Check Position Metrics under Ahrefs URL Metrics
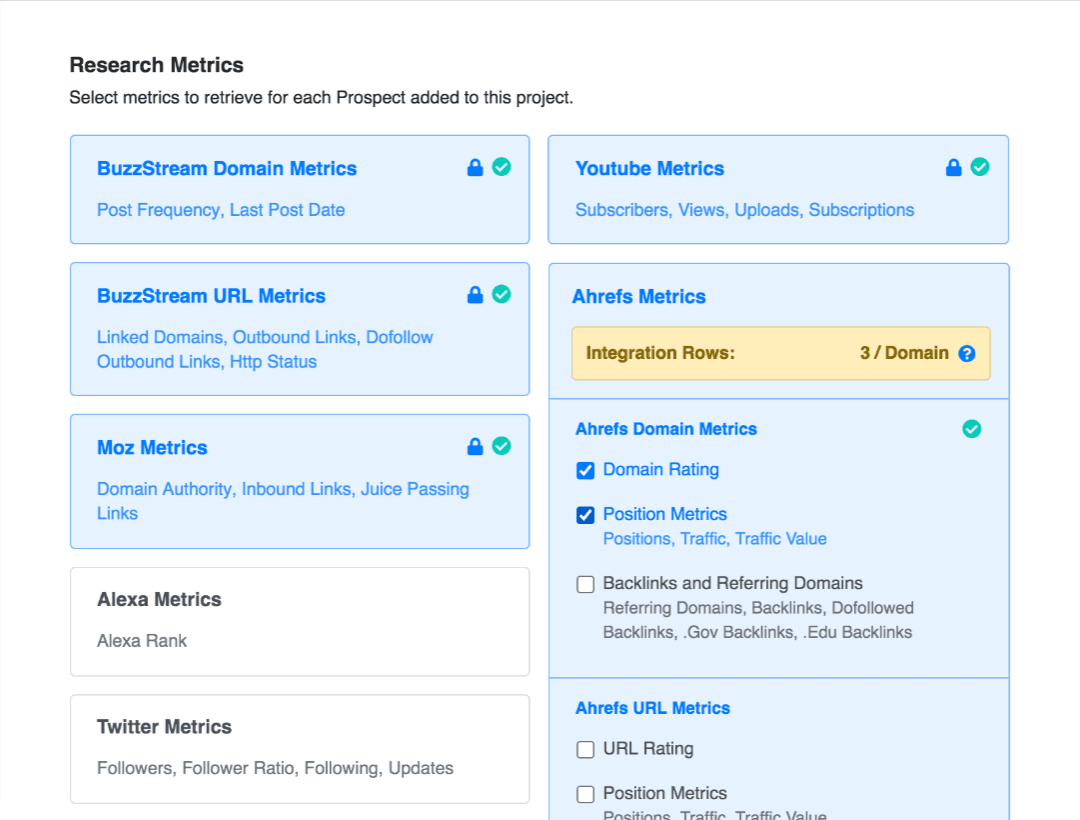Viewport: 1080px width, 820px height. click(585, 794)
